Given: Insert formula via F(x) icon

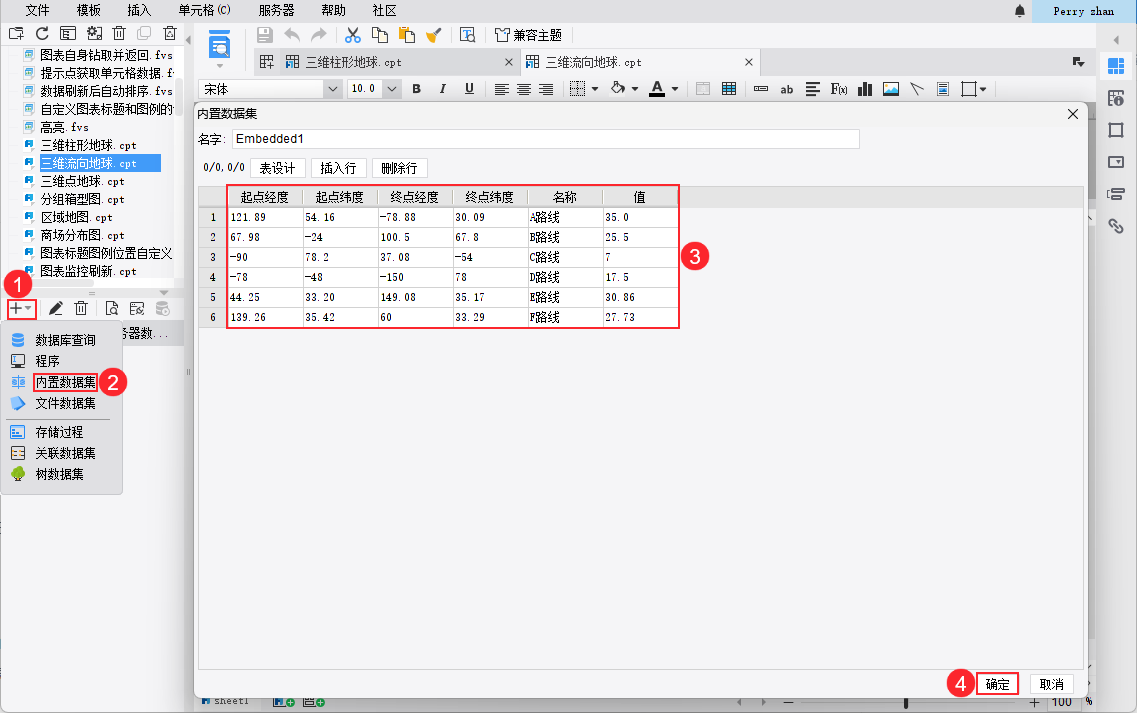Looking at the screenshot, I should pos(839,89).
